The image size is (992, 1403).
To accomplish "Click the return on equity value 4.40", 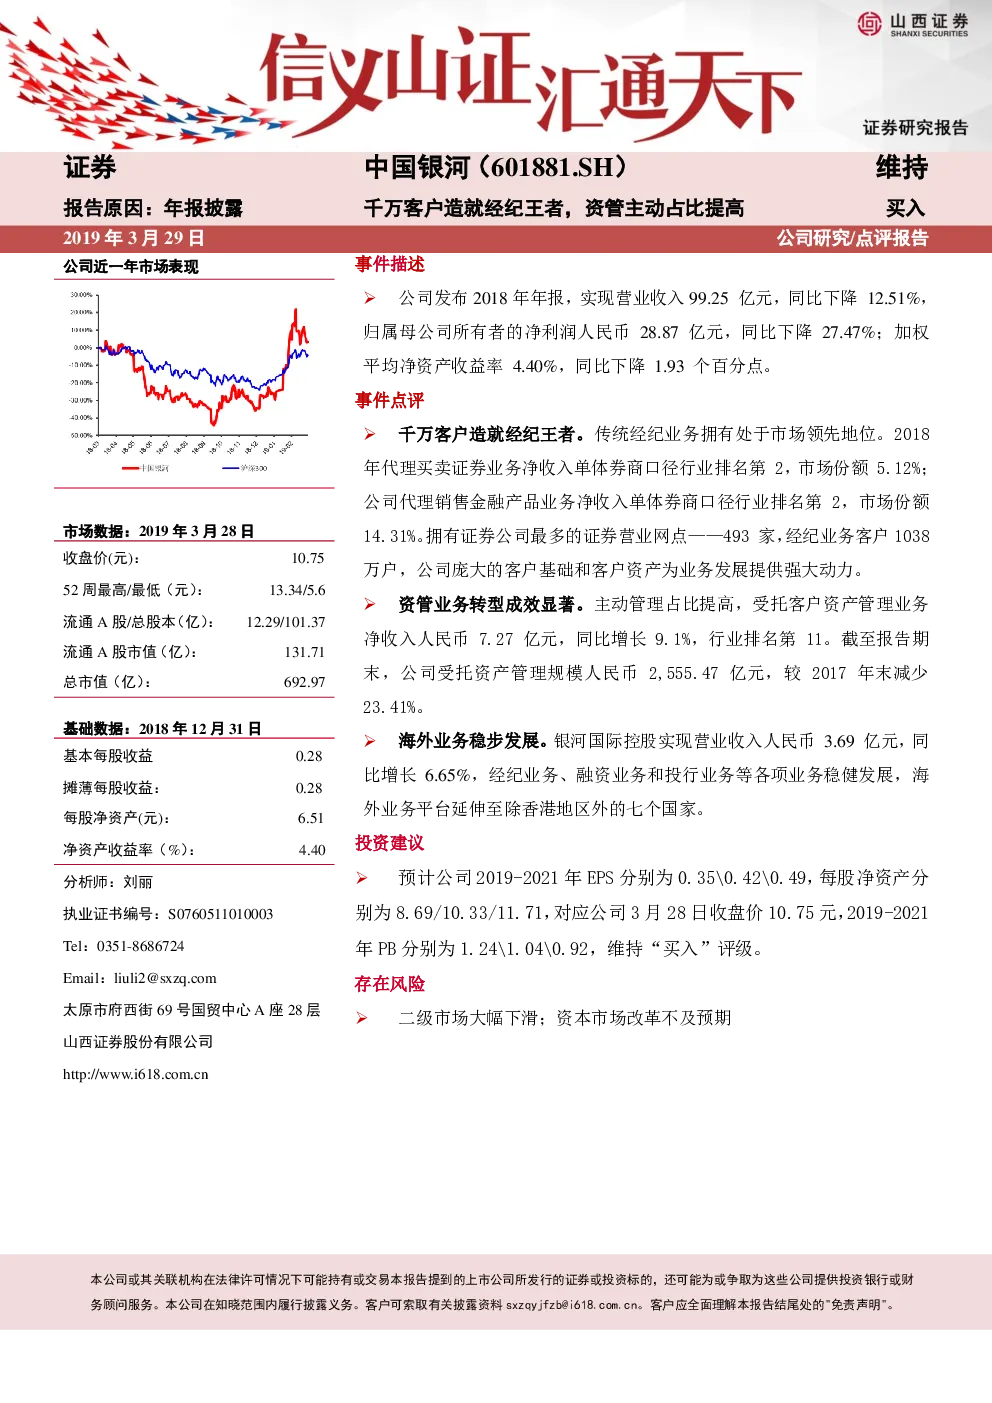I will [312, 850].
